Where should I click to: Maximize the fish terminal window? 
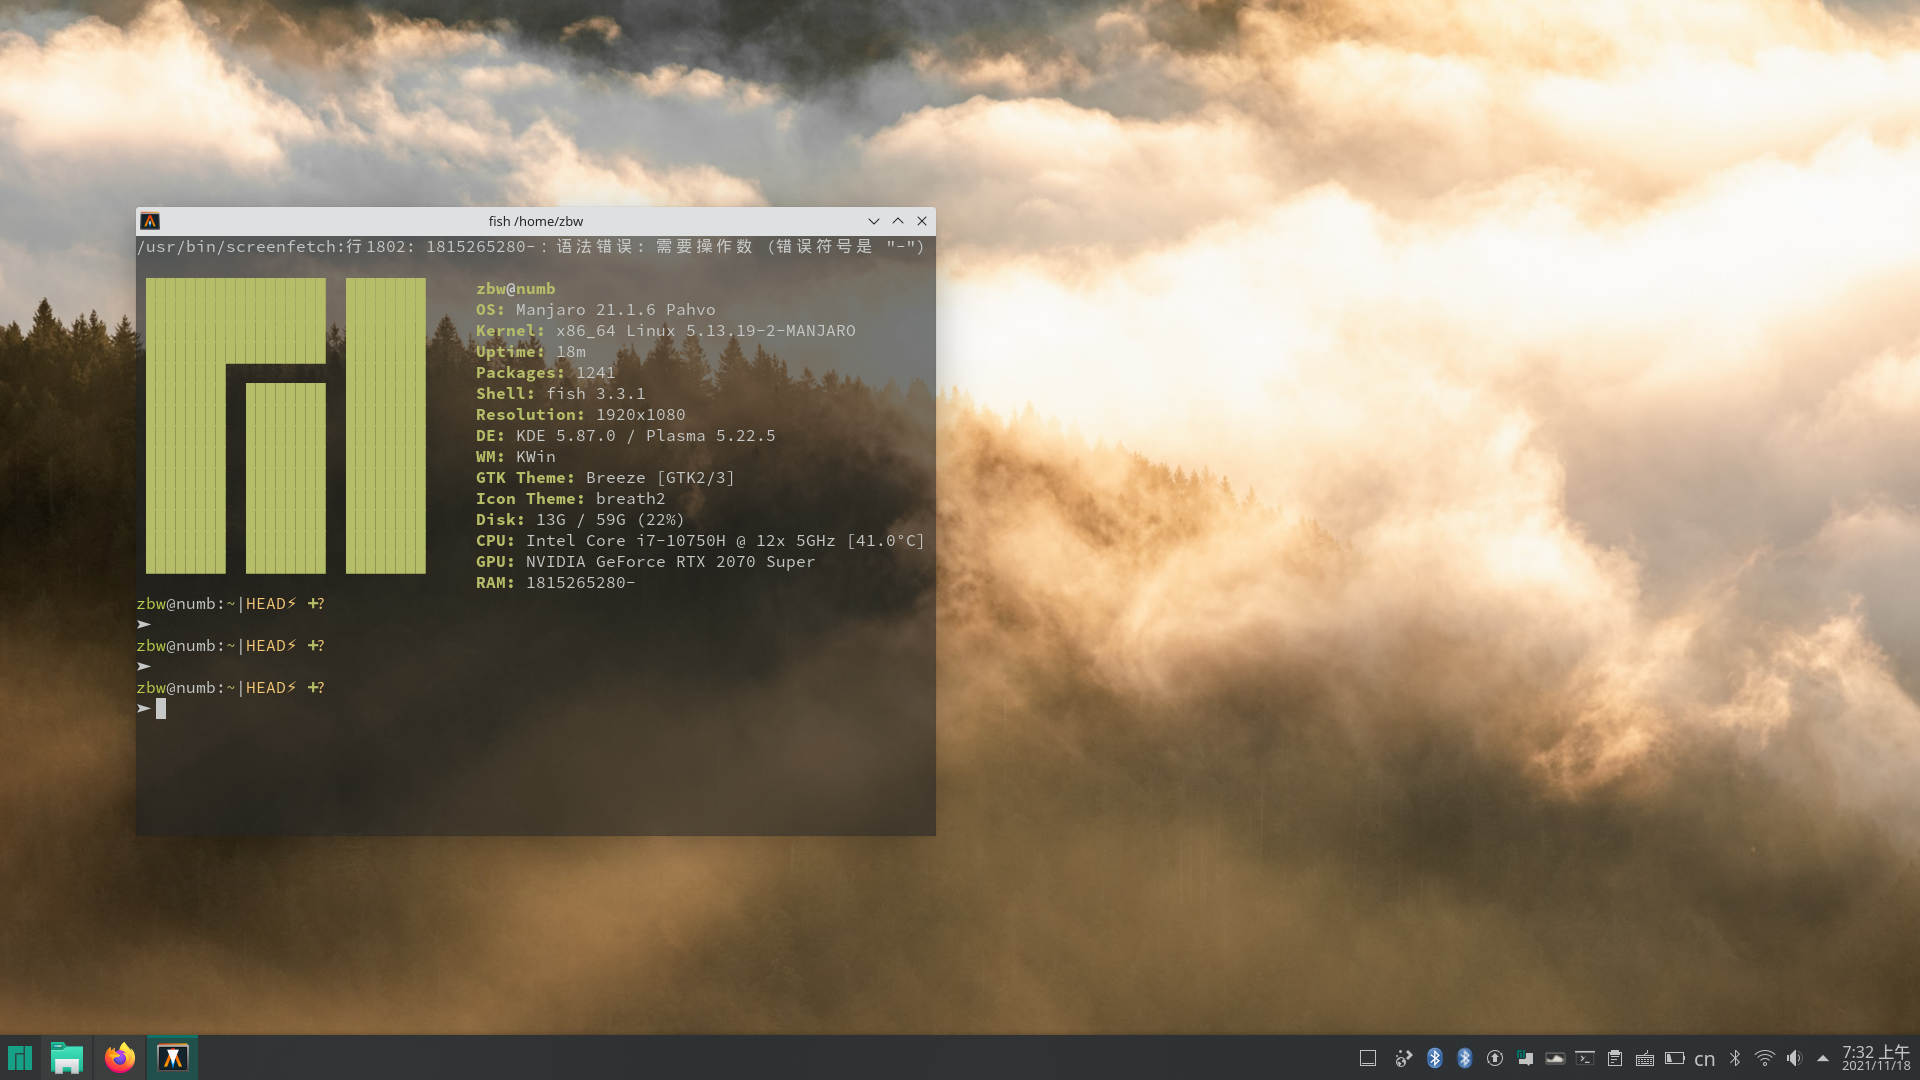(x=898, y=221)
